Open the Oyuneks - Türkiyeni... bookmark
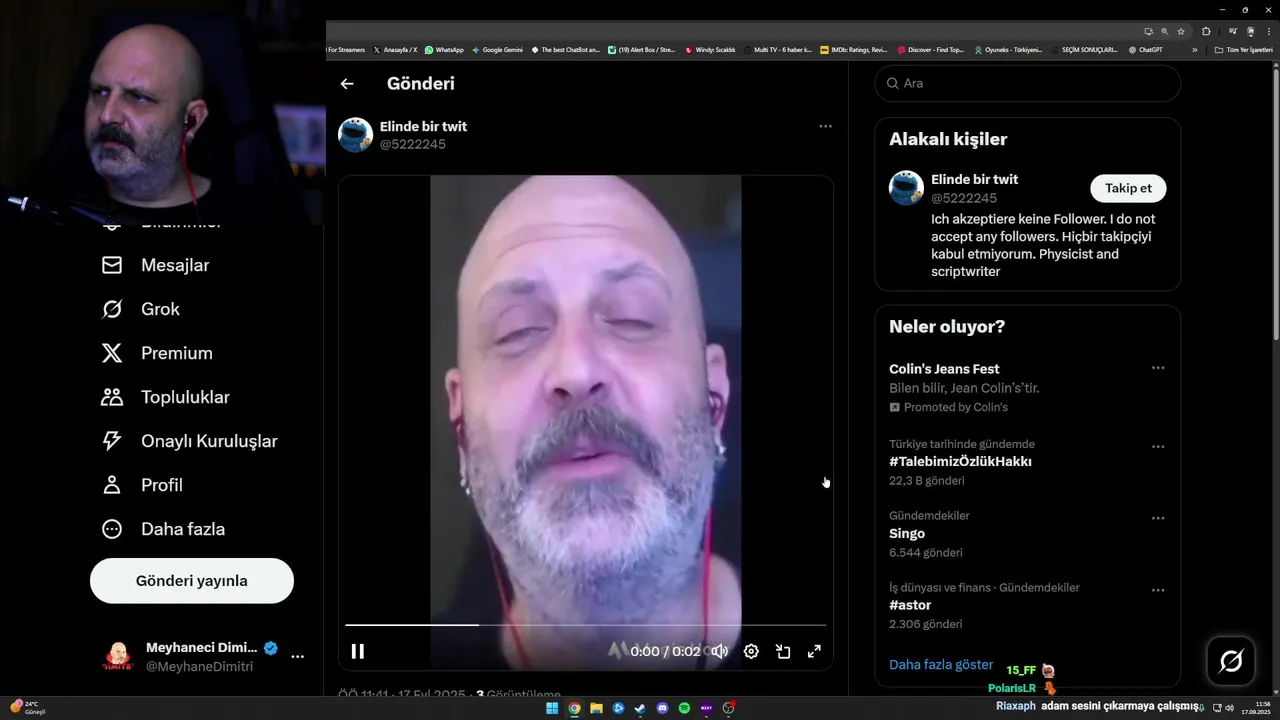Image resolution: width=1280 pixels, height=720 pixels. click(1009, 49)
